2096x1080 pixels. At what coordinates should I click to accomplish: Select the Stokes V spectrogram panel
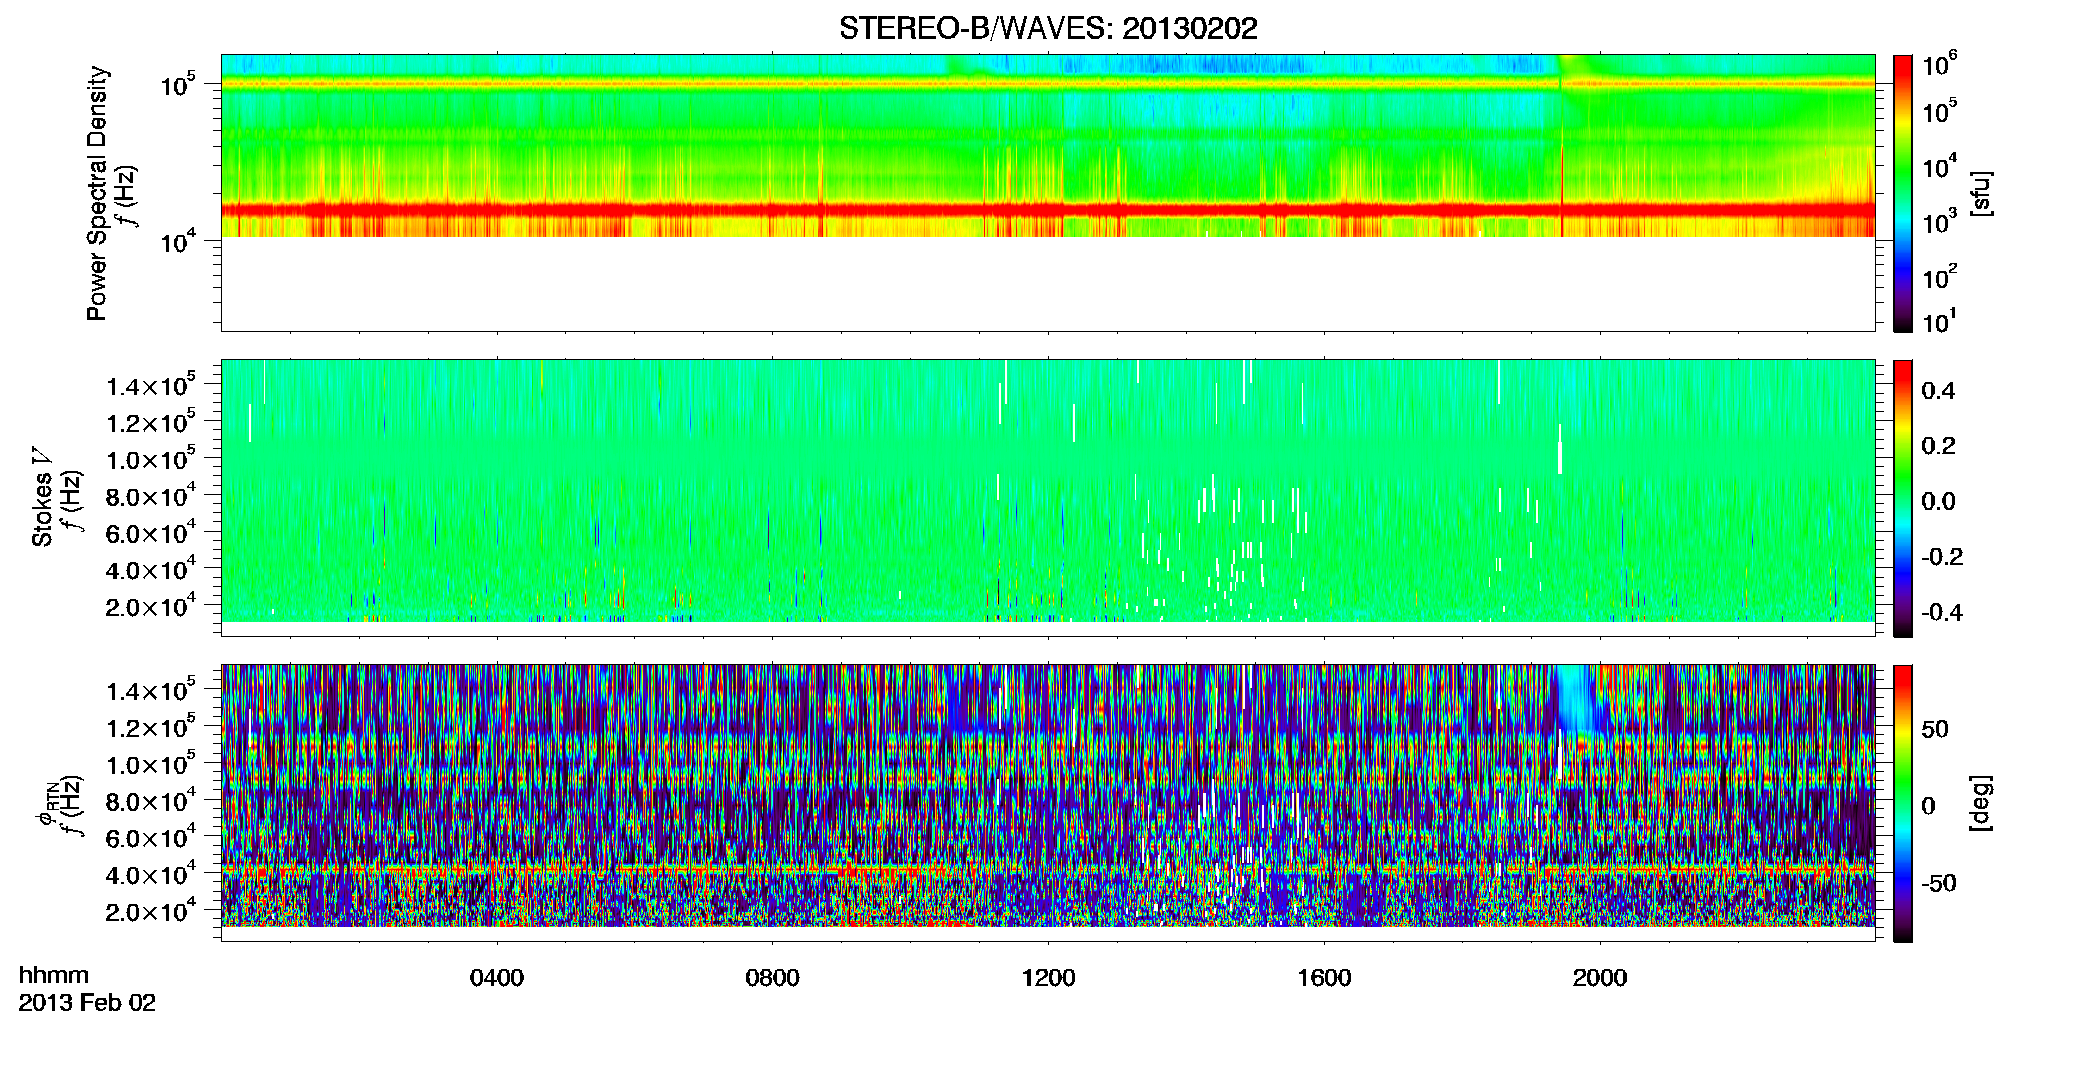[1048, 497]
